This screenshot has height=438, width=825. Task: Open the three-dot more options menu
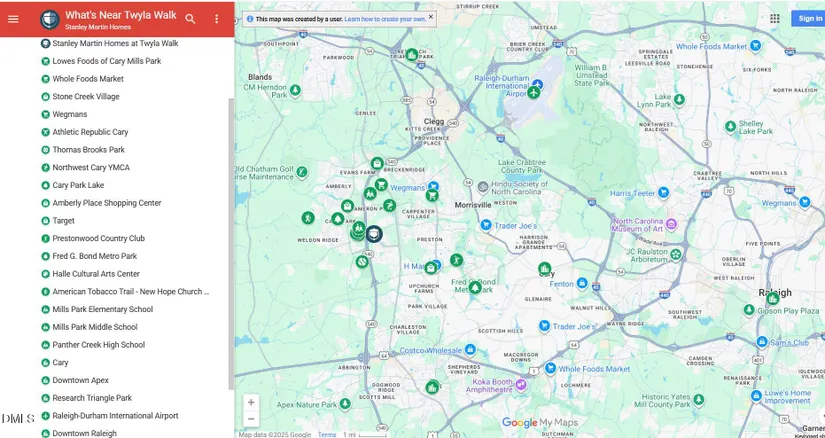tap(216, 19)
